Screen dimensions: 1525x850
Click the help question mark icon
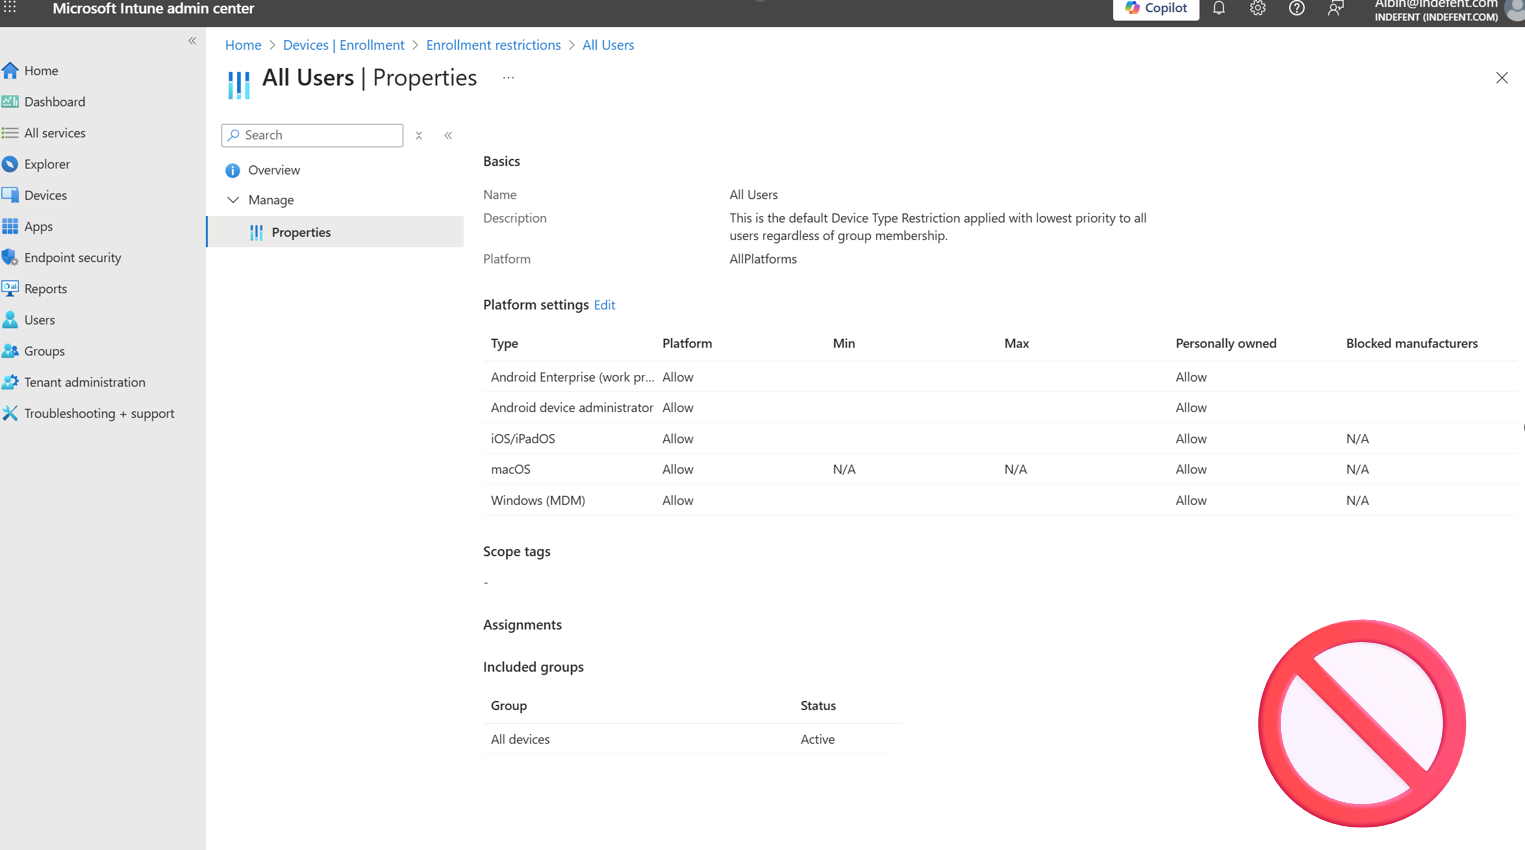(x=1296, y=9)
